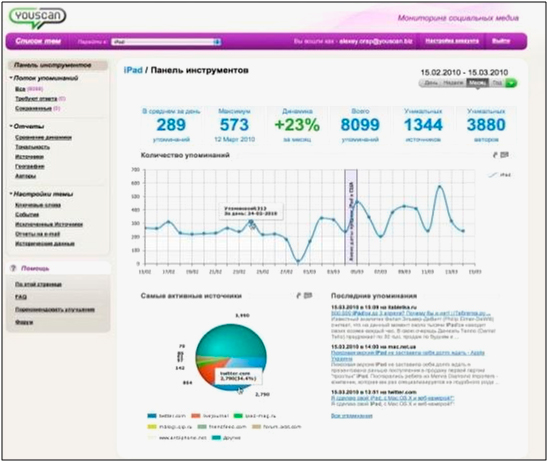Open the Источники report
This screenshot has width=549, height=462.
pos(29,157)
